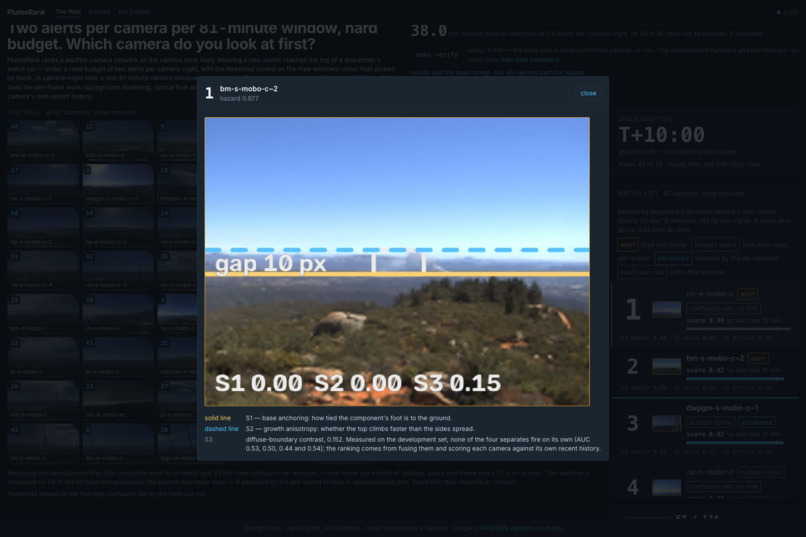This screenshot has width=806, height=537.
Task: Click thumbnail of watch list rank 2
Action: (666, 366)
